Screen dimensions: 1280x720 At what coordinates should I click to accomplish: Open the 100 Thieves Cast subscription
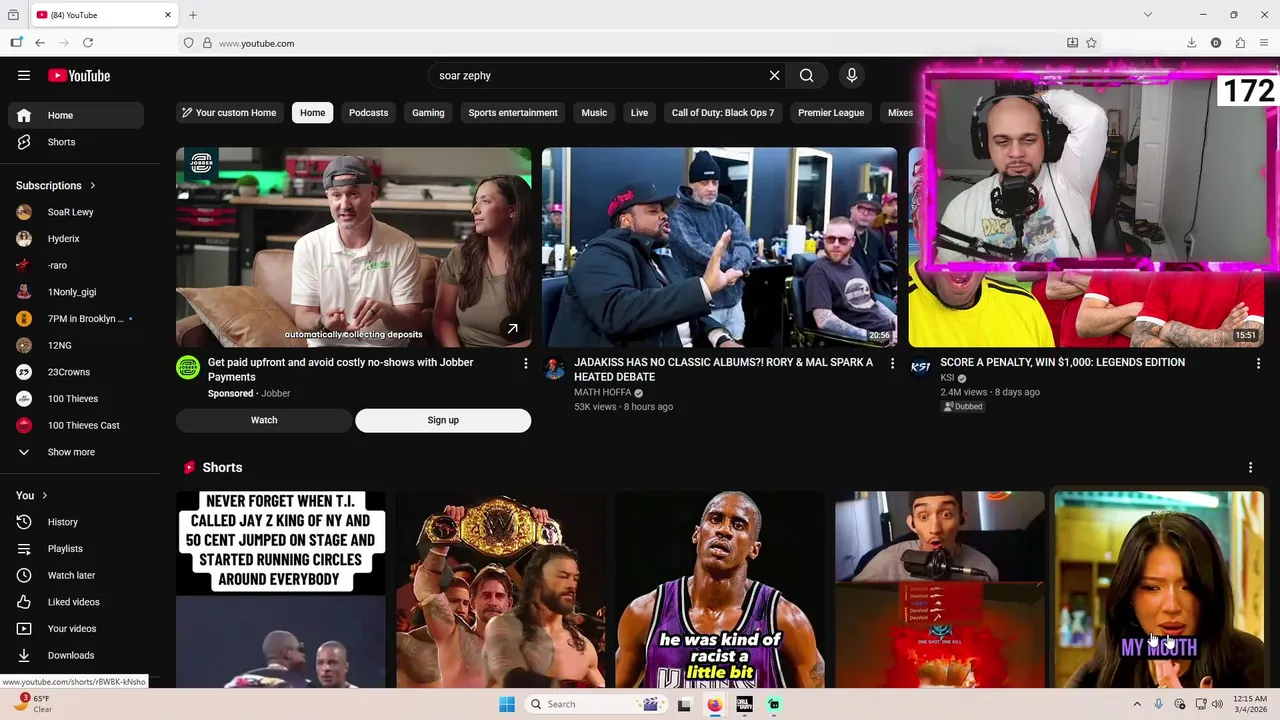(x=76, y=425)
